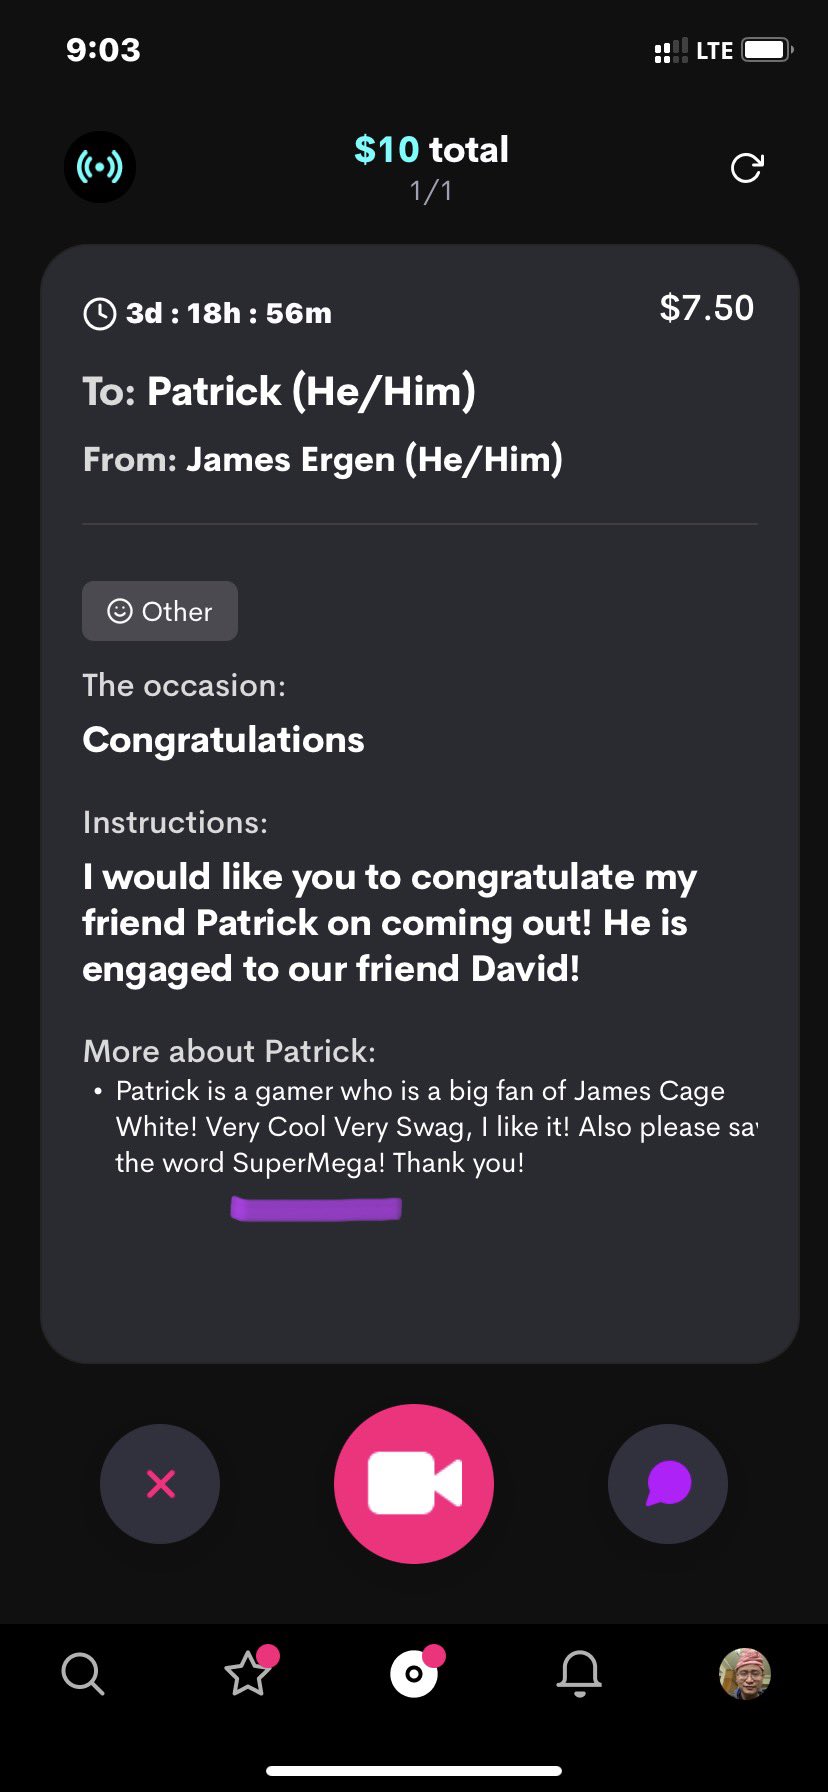Tap the instructions text about Patrick
This screenshot has height=1792, width=828.
[x=389, y=922]
